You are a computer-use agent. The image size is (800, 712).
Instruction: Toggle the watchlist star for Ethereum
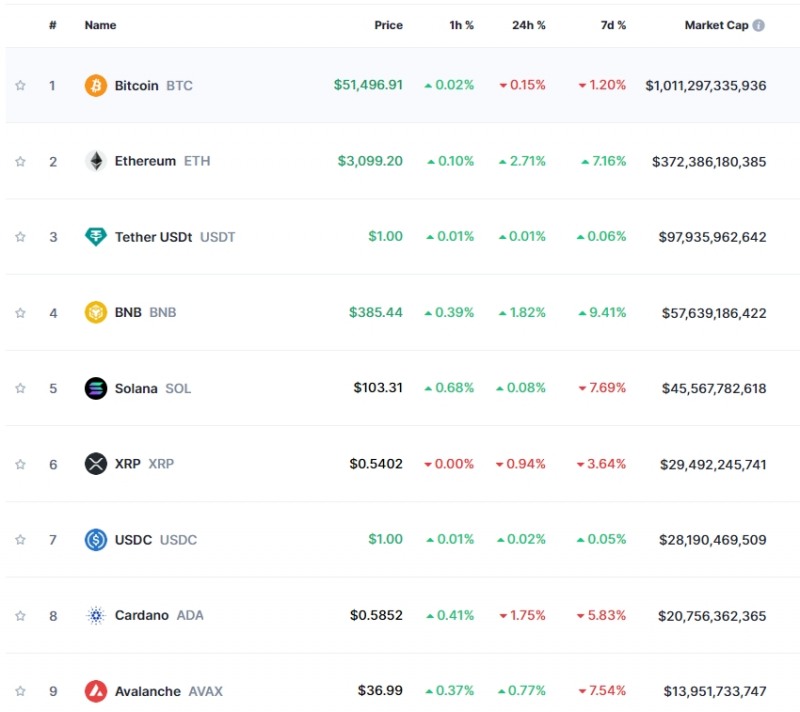[20, 161]
